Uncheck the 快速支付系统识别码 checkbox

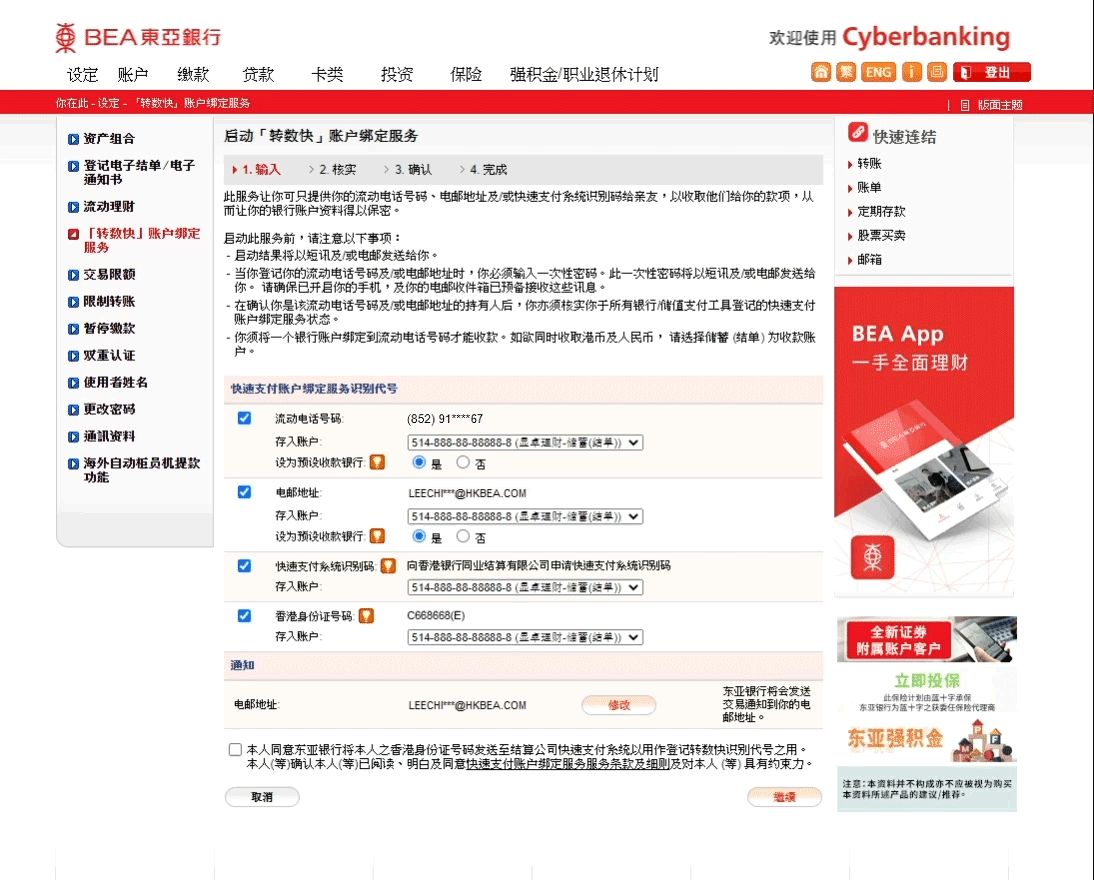tap(244, 565)
